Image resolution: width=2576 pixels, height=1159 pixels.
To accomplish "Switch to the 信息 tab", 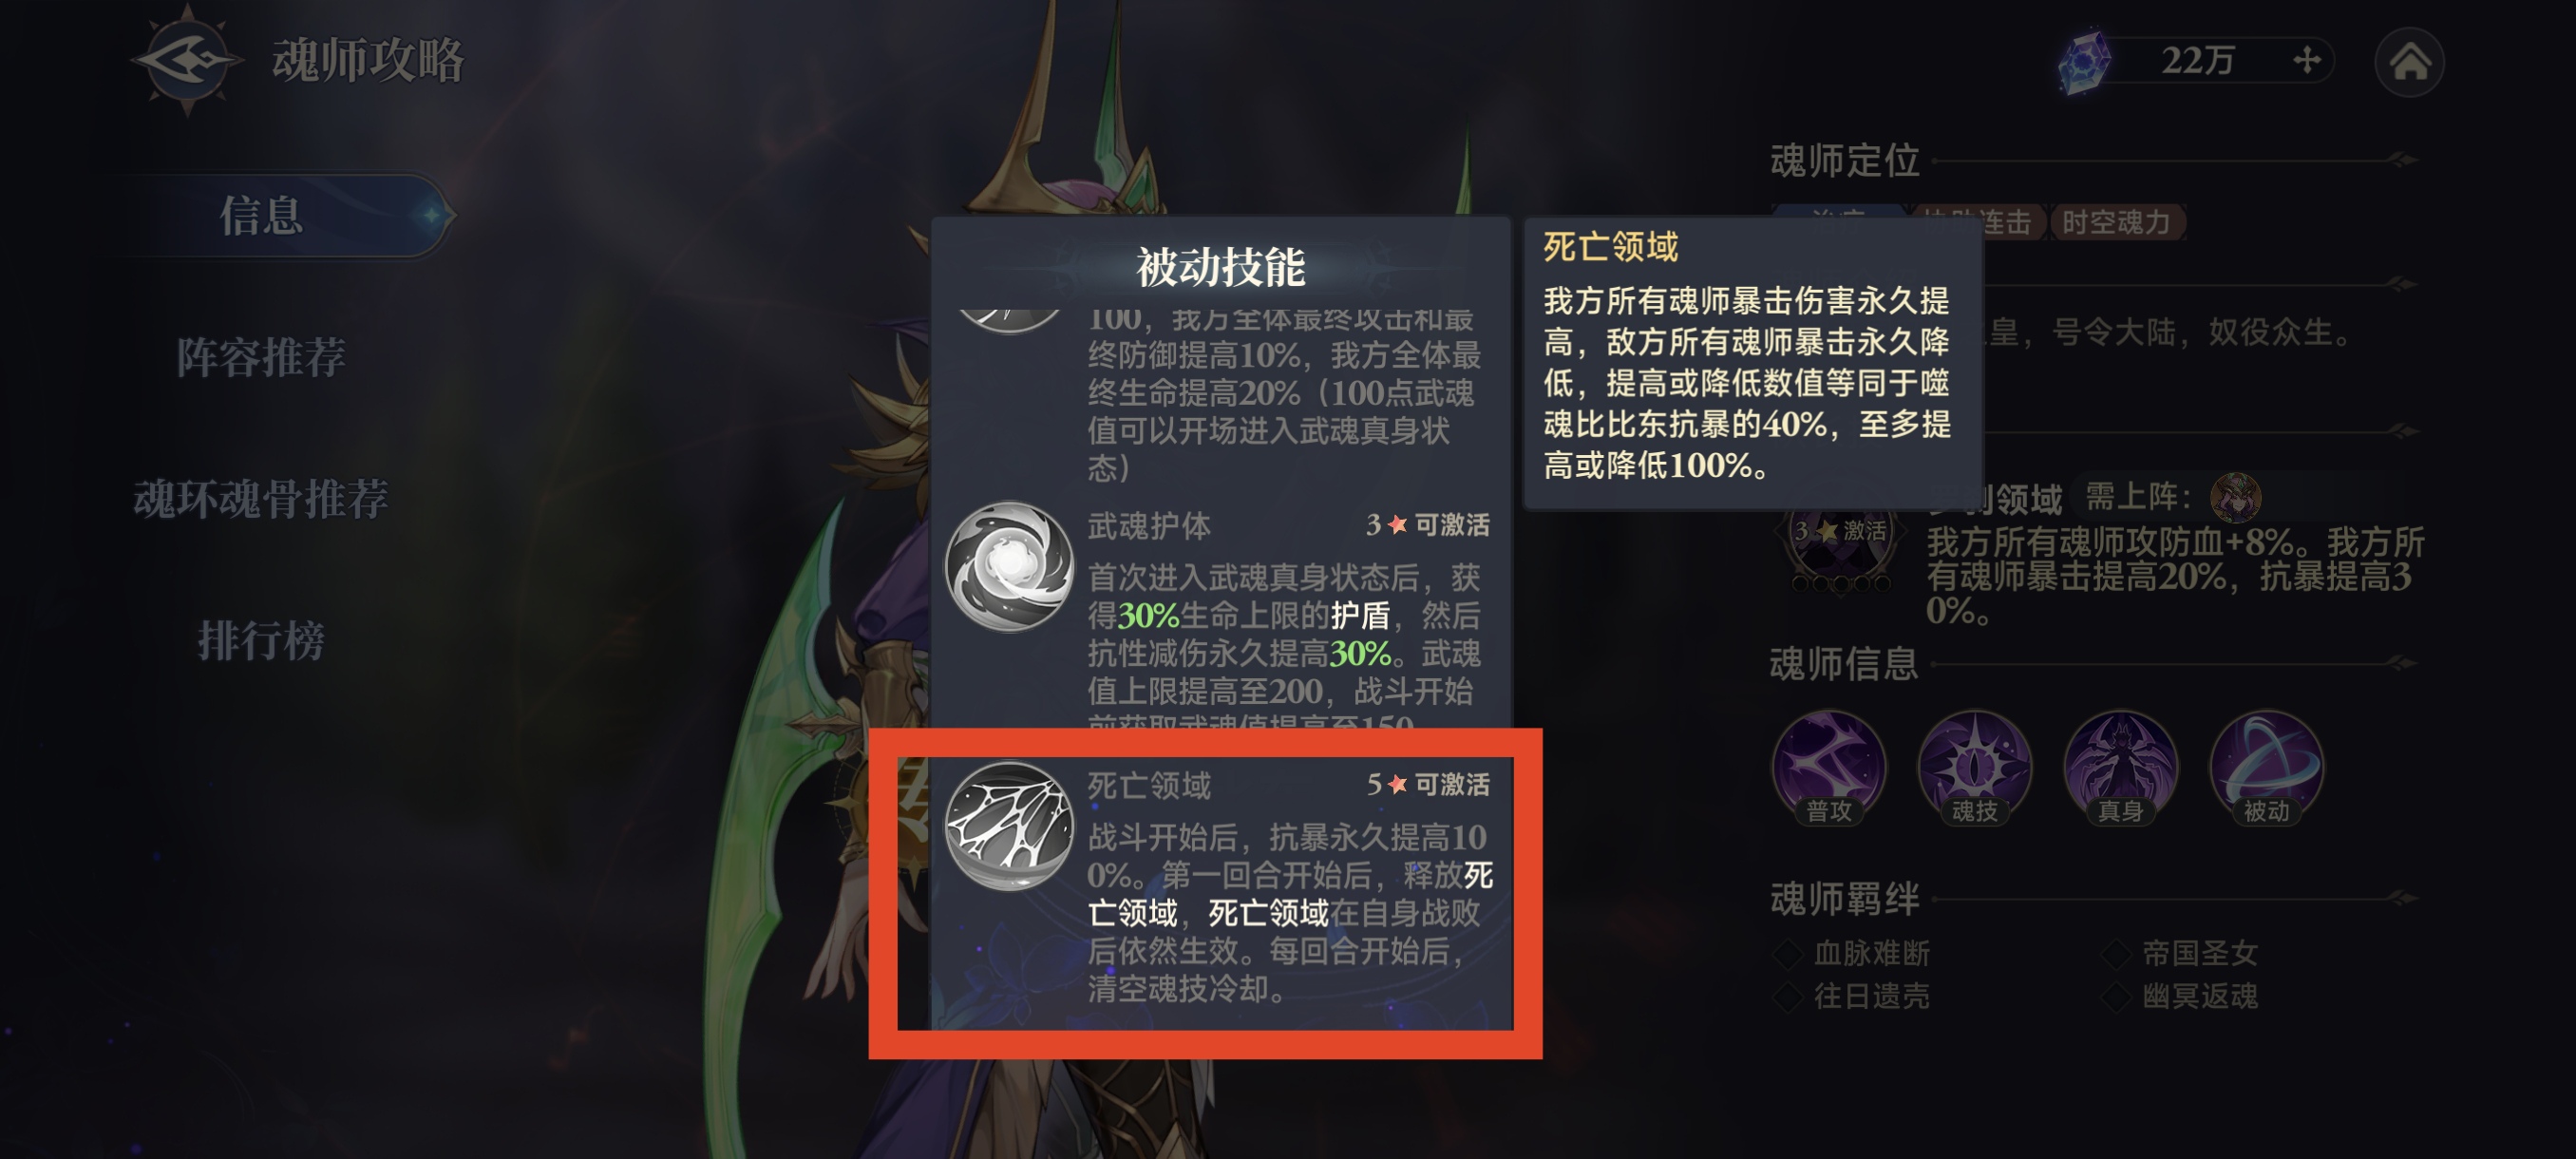I will 262,215.
